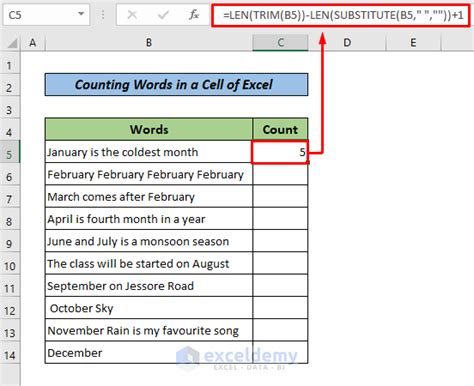Select cell C5 containing value 5
This screenshot has height=386, width=474.
(280, 152)
